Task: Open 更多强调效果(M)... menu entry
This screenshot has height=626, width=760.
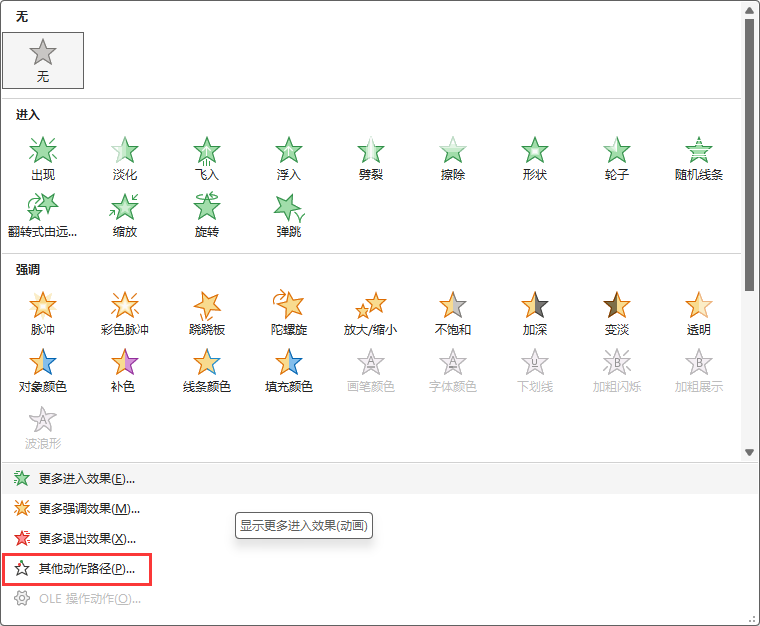Action: (x=379, y=509)
